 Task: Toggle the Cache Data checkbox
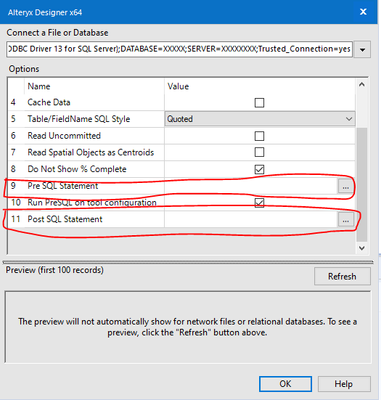coord(259,102)
